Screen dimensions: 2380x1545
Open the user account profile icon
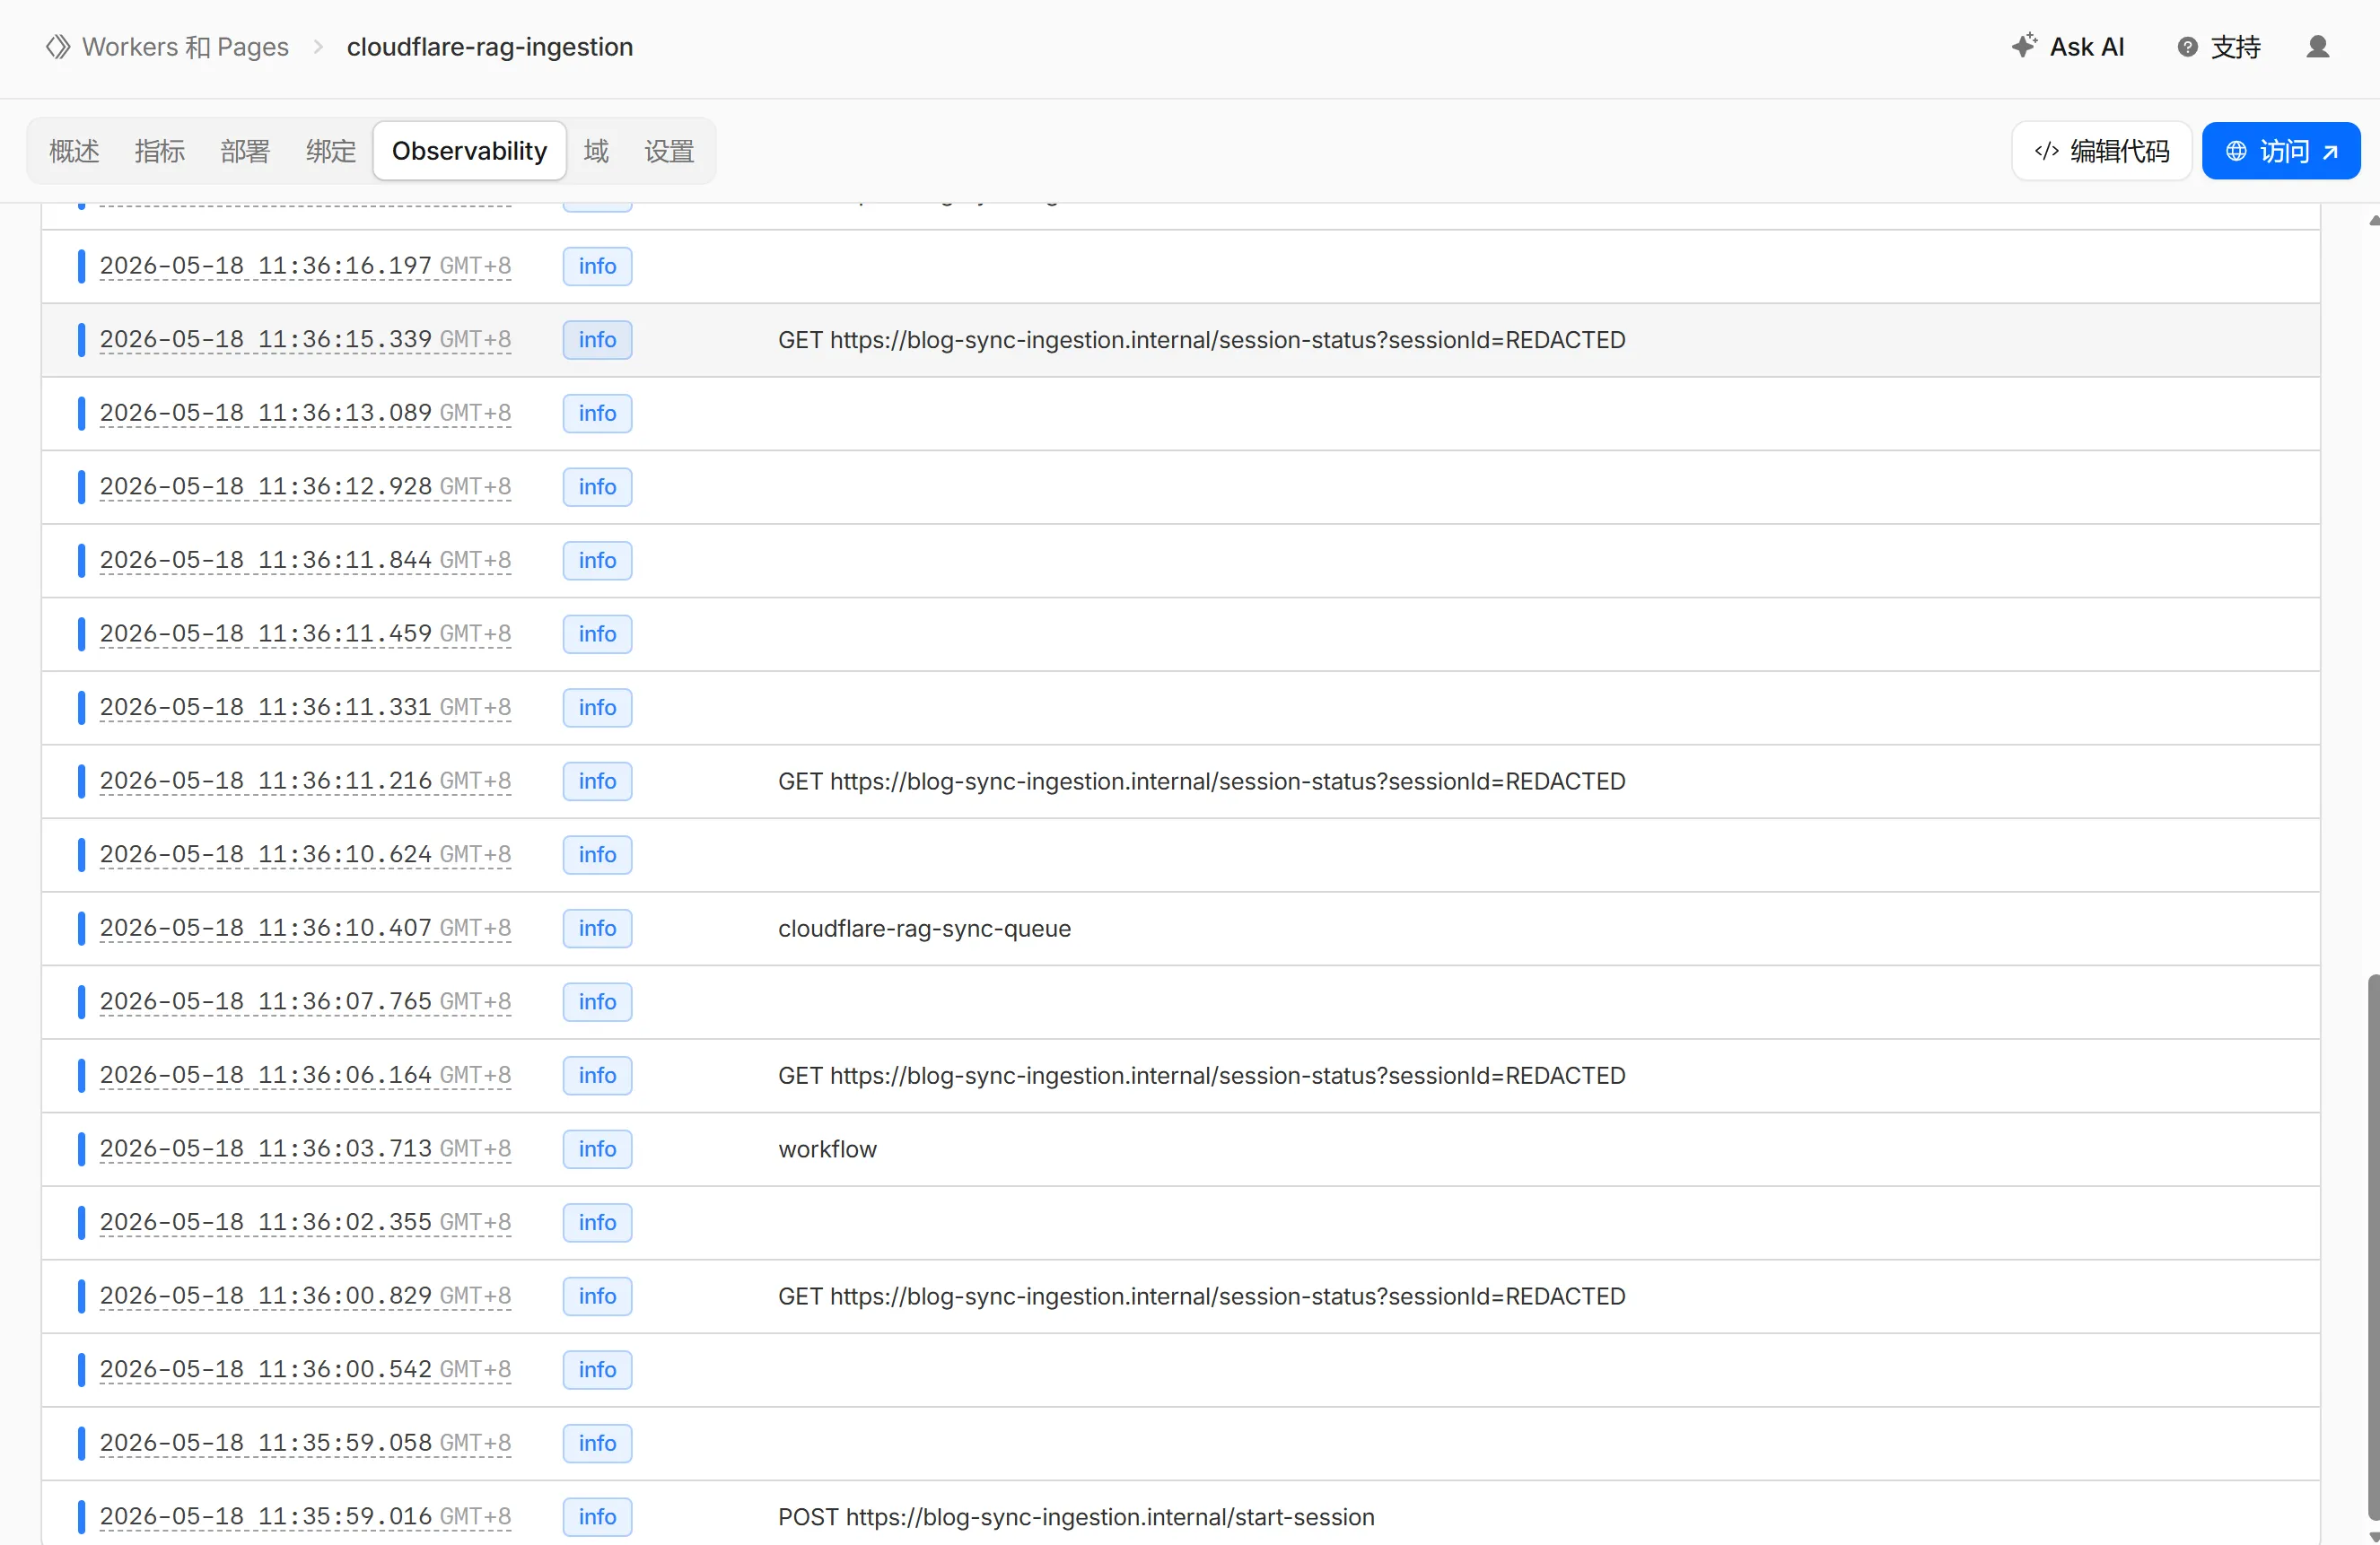(x=2318, y=47)
